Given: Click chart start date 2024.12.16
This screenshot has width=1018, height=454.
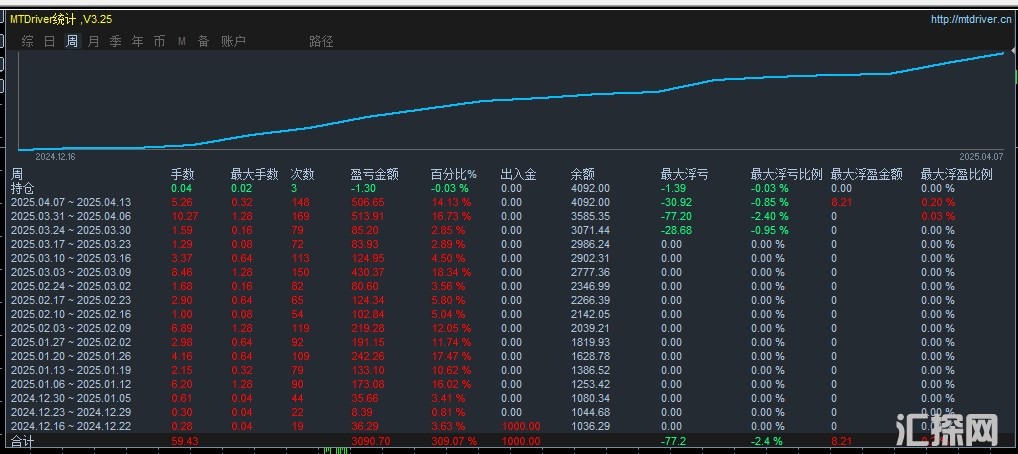Looking at the screenshot, I should 55,157.
